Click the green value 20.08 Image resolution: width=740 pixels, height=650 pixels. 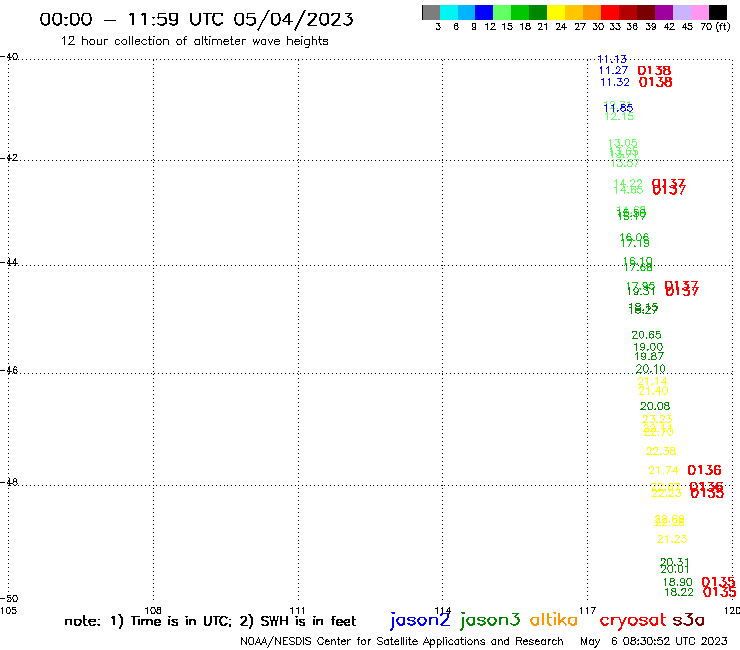coord(655,406)
